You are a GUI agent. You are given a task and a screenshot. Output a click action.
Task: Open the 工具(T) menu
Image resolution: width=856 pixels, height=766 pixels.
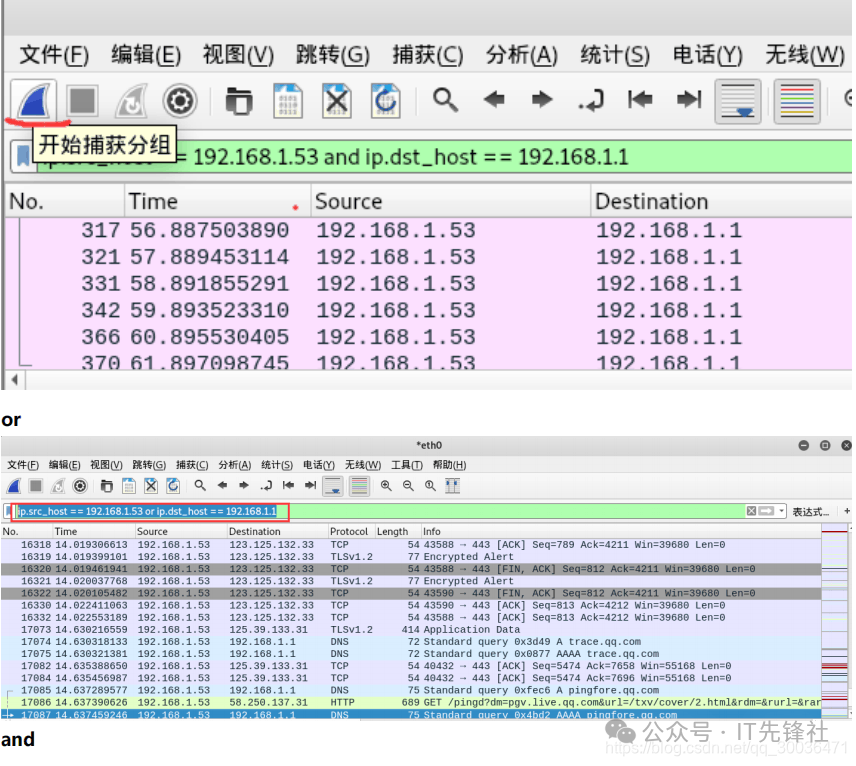(406, 465)
